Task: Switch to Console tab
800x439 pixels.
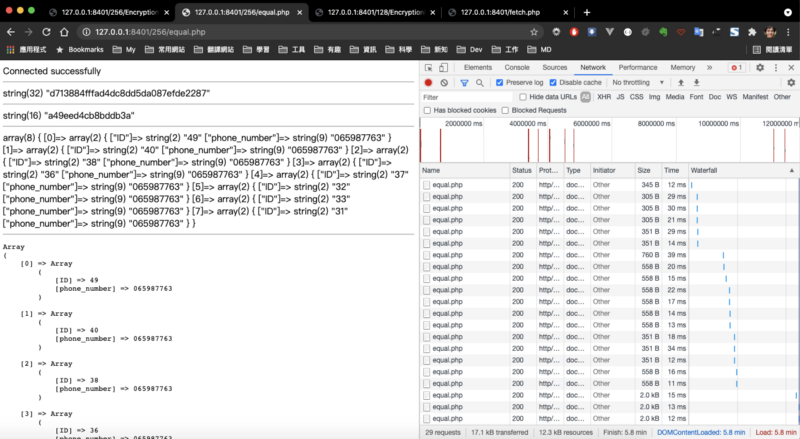Action: (x=517, y=67)
